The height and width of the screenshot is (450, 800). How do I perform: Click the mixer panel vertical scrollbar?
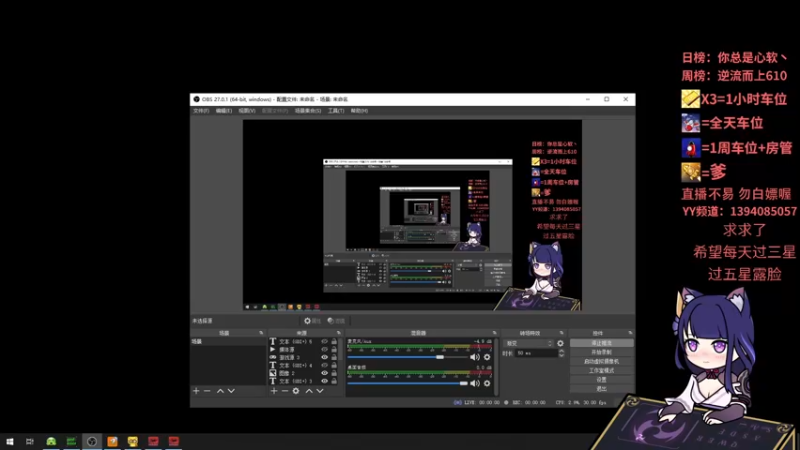coord(495,365)
